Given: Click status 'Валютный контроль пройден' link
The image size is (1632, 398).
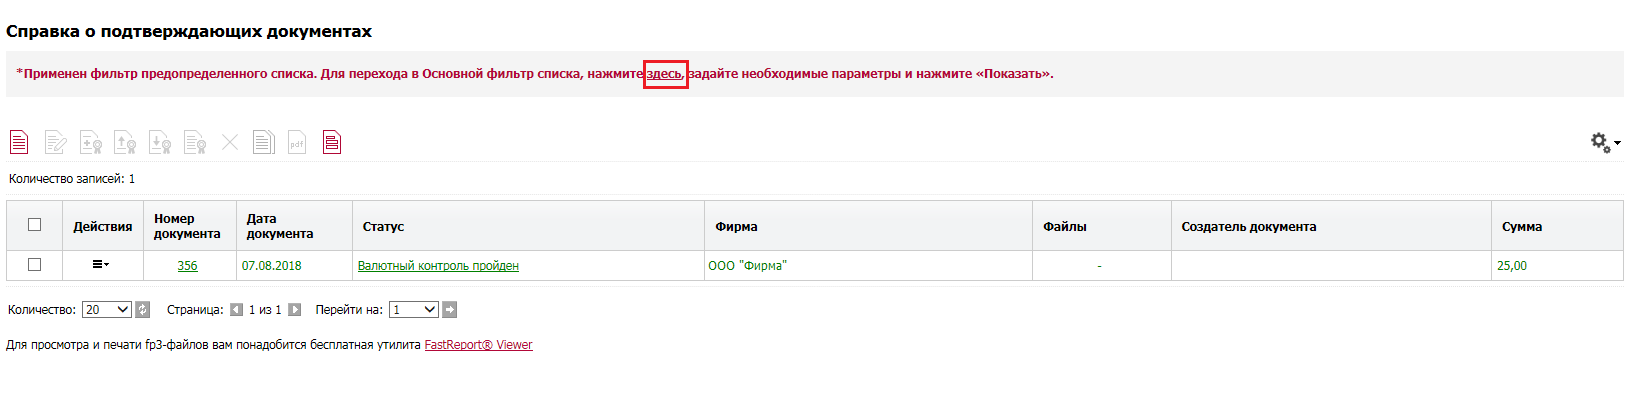Looking at the screenshot, I should click(438, 266).
